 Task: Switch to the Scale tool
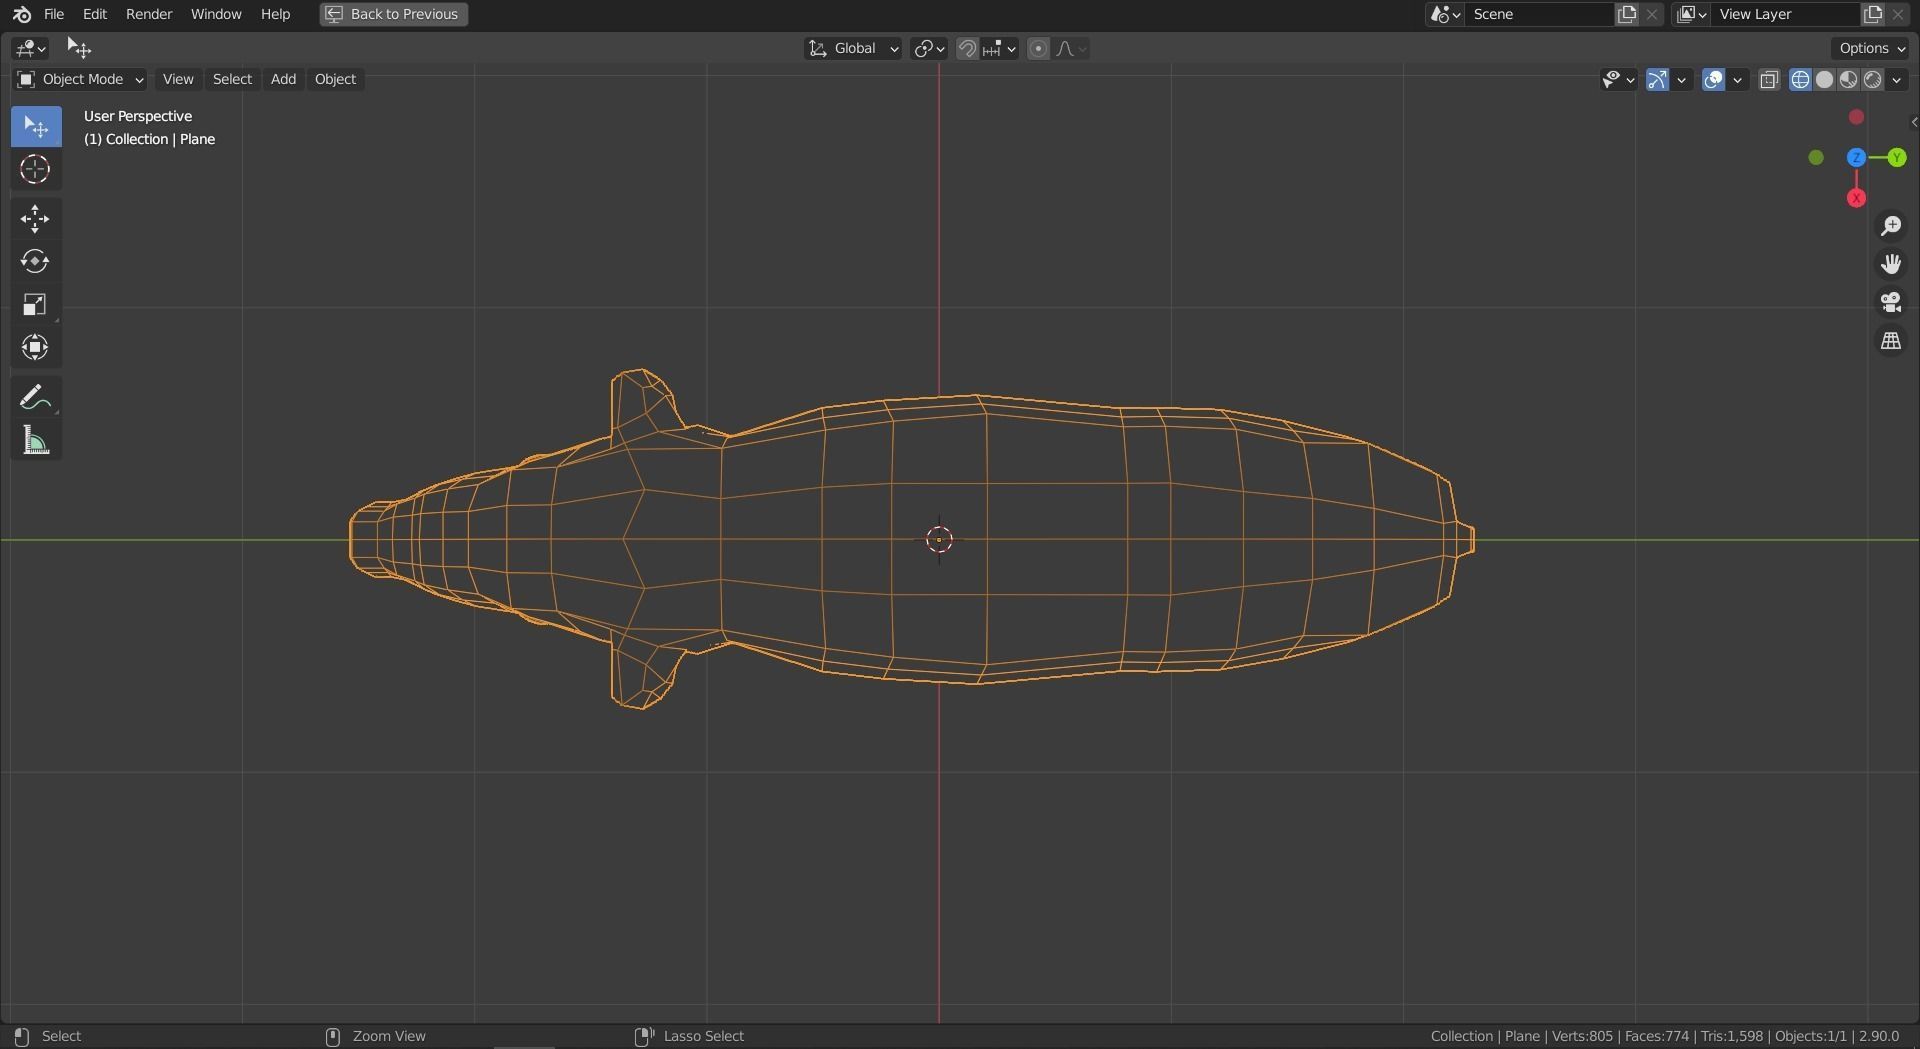point(36,305)
